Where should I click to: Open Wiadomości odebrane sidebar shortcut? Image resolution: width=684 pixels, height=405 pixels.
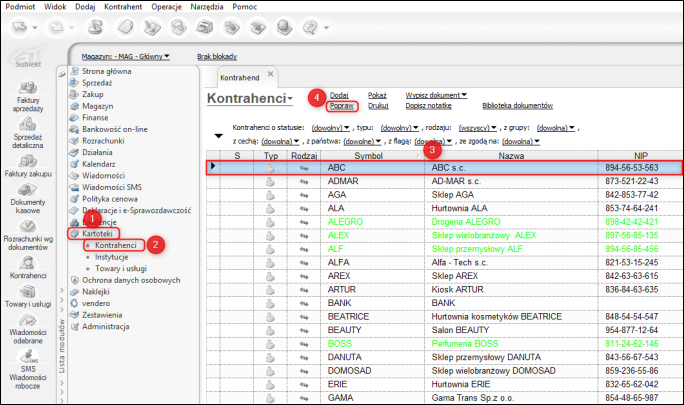pos(27,329)
